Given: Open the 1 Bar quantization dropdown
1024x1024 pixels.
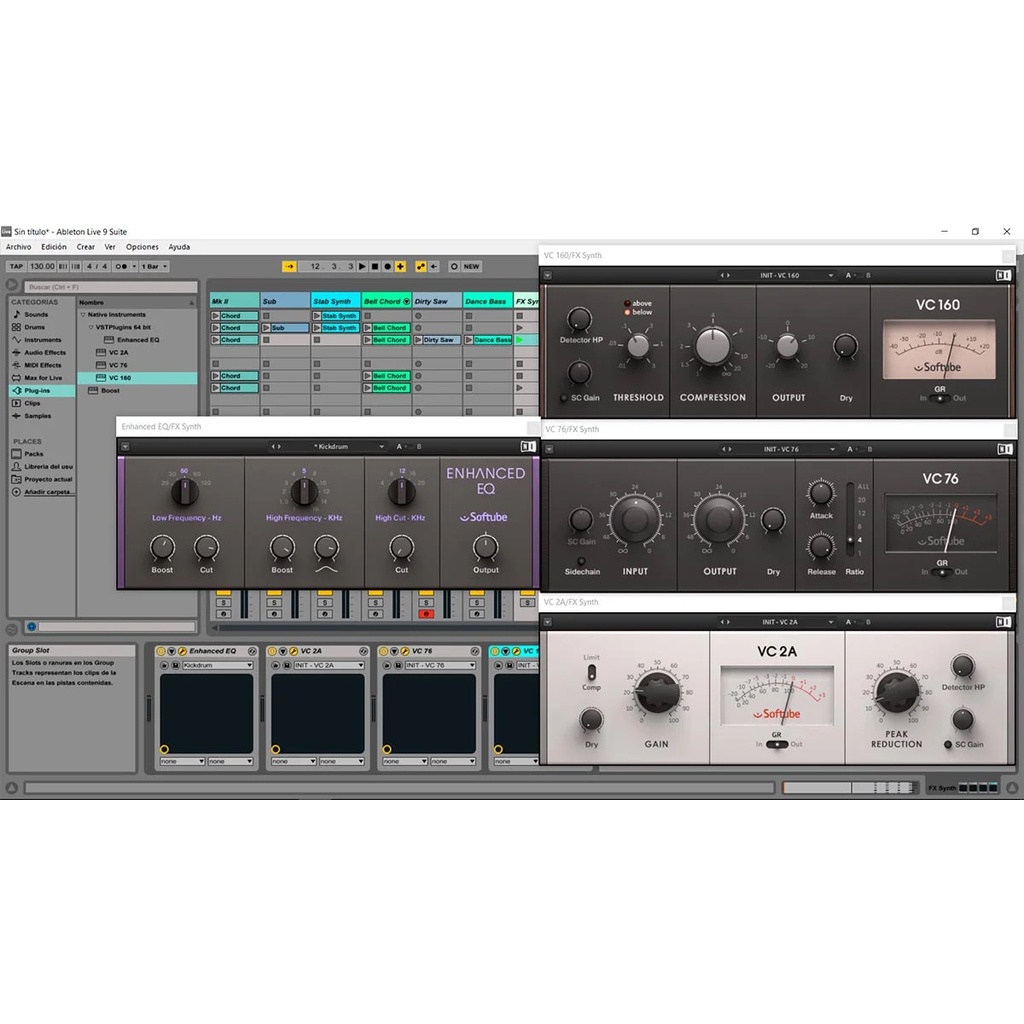Looking at the screenshot, I should (x=154, y=267).
